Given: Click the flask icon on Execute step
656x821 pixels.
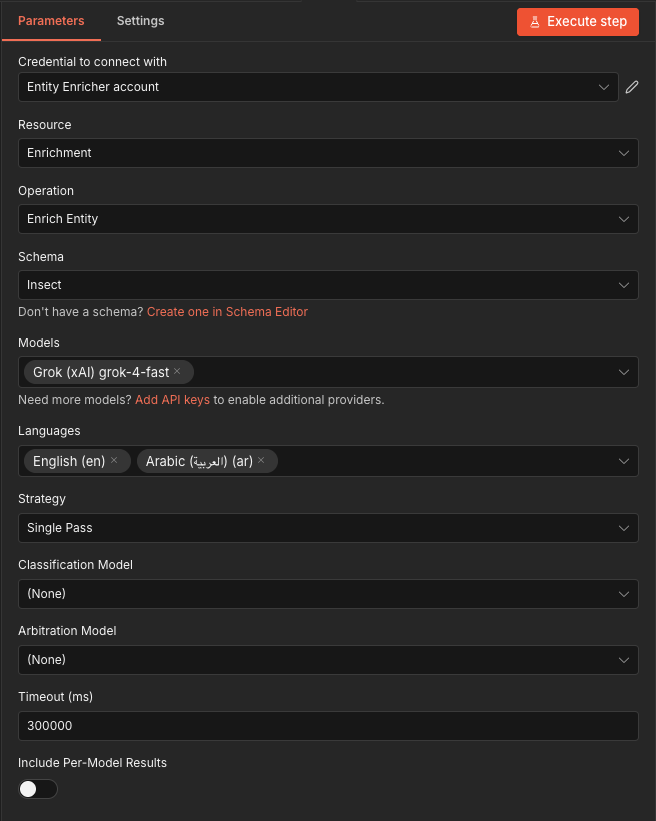Looking at the screenshot, I should [536, 21].
